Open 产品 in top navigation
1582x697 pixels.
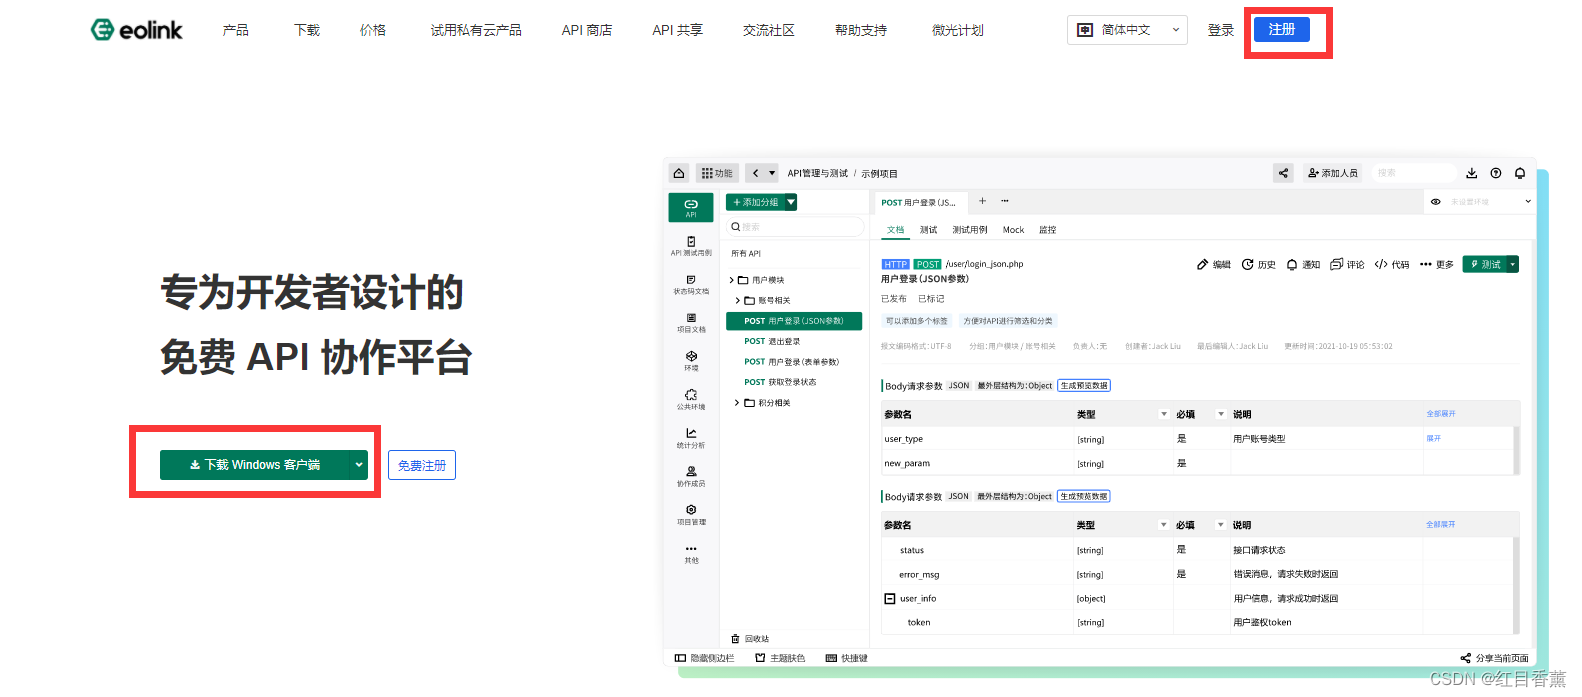pyautogui.click(x=236, y=30)
